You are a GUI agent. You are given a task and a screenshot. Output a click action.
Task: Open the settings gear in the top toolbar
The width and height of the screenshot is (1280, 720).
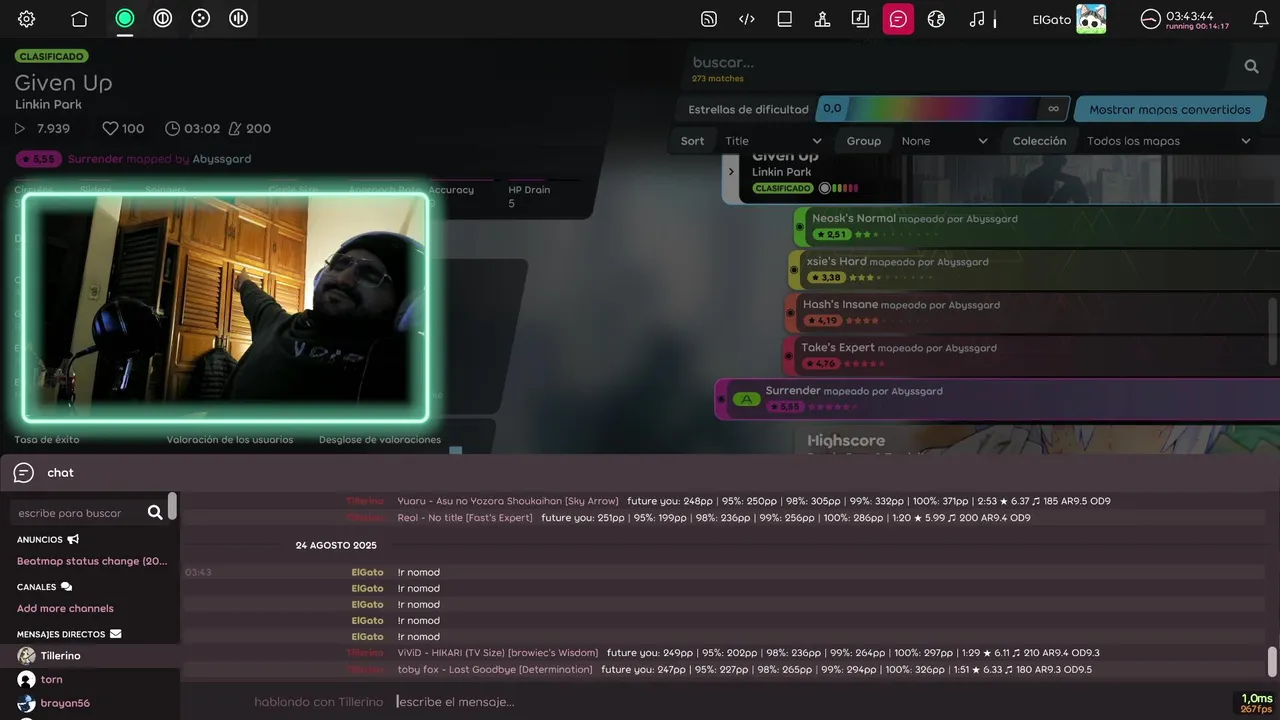coord(27,19)
